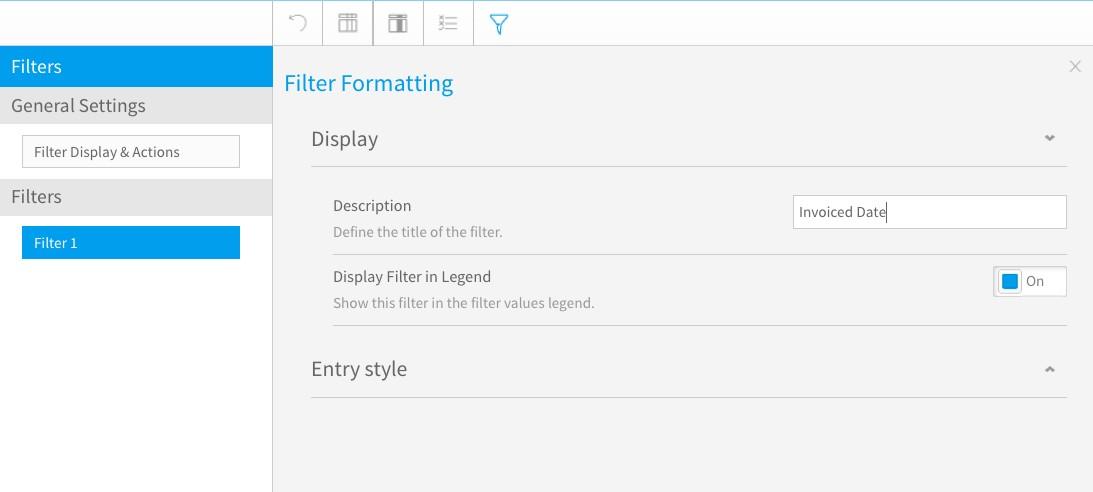Click the Display section heading
The height and width of the screenshot is (492, 1093).
tap(344, 139)
